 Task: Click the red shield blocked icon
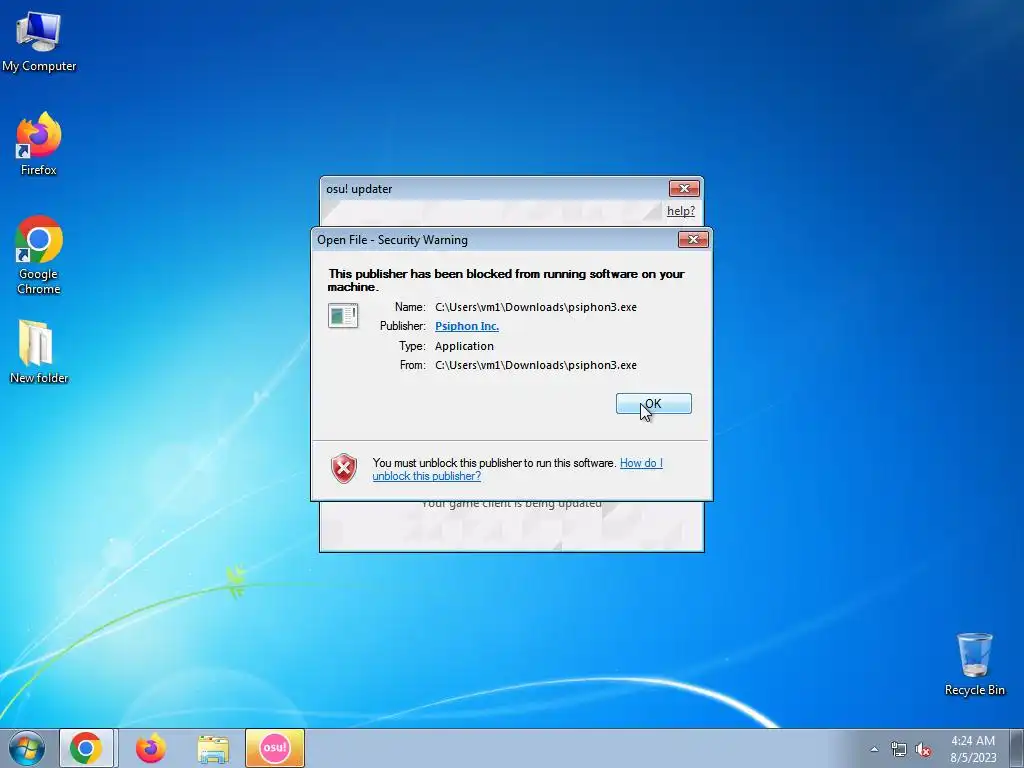coord(344,468)
